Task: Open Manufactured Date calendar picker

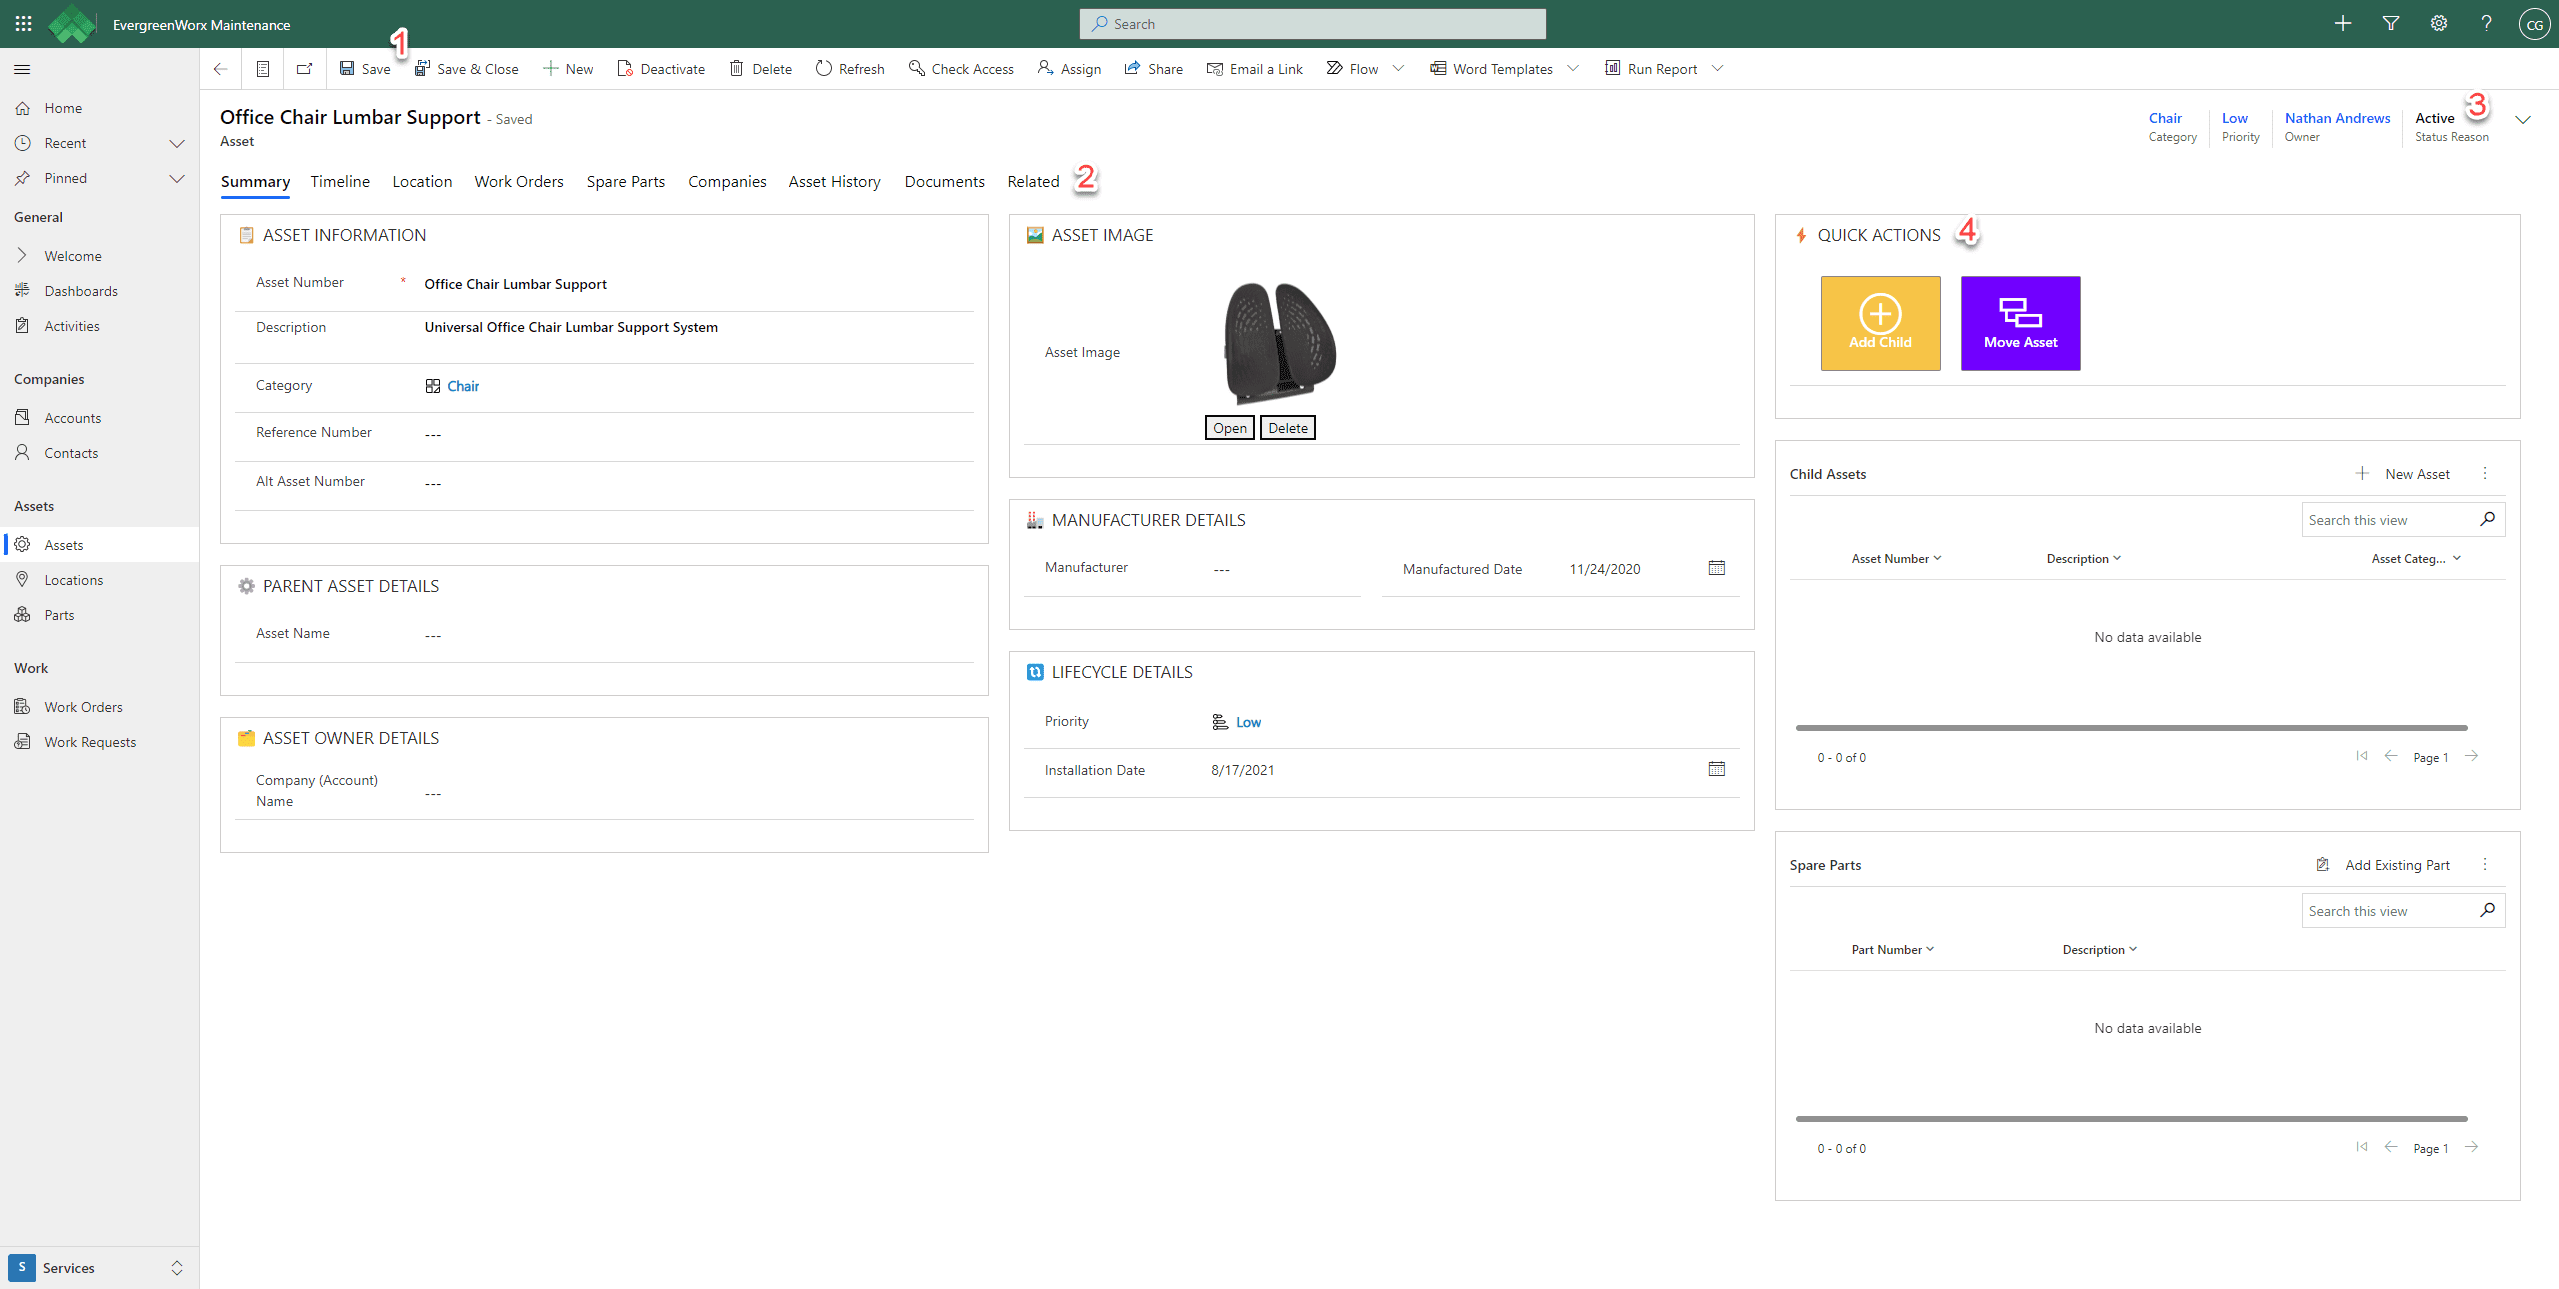Action: [x=1716, y=568]
